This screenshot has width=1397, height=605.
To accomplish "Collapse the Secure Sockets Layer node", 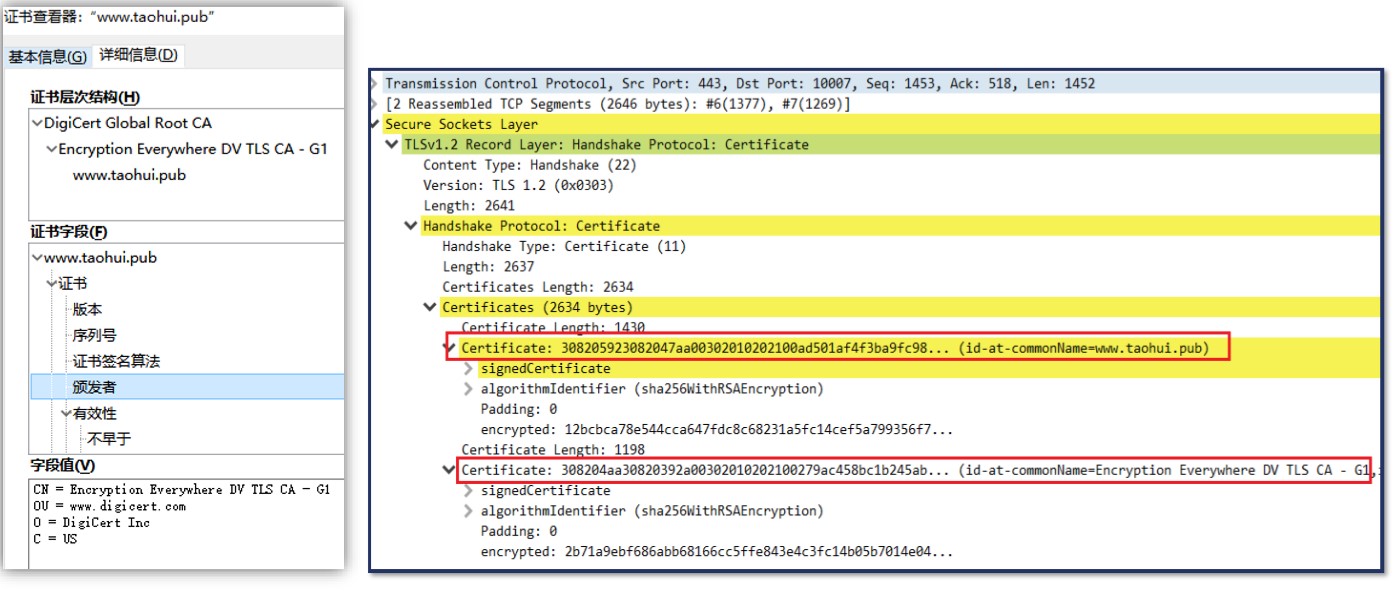I will [x=375, y=125].
